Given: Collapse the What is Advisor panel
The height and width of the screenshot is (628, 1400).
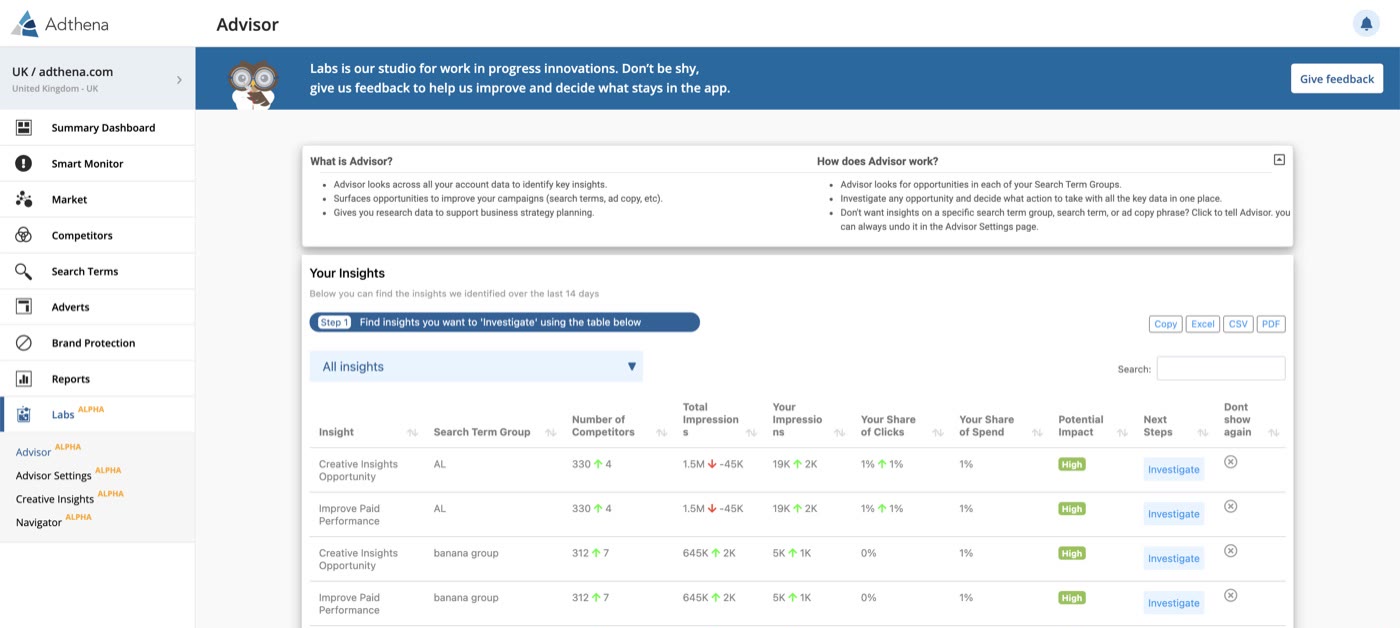Looking at the screenshot, I should click(1279, 160).
